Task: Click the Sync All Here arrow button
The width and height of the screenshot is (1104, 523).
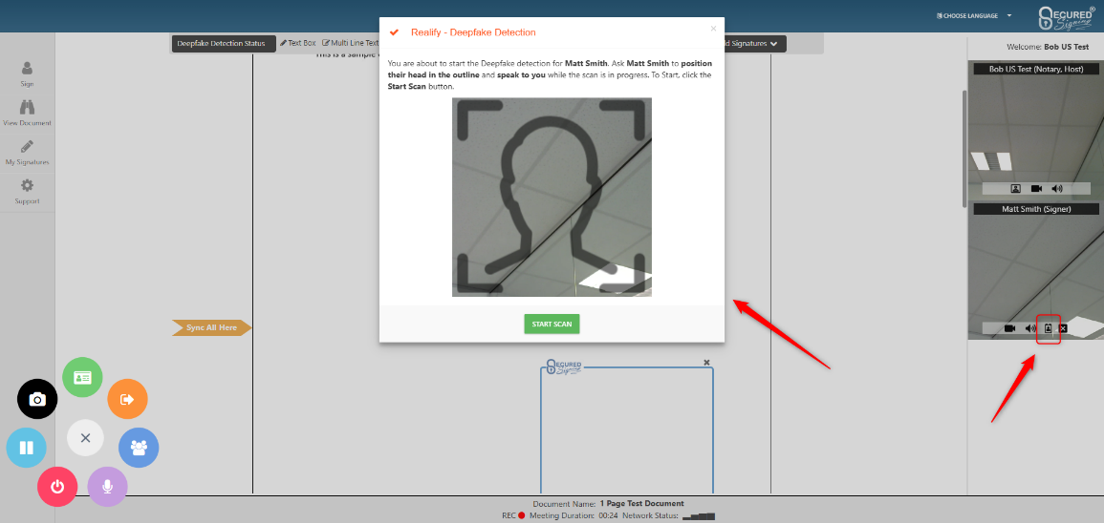Action: coord(211,327)
